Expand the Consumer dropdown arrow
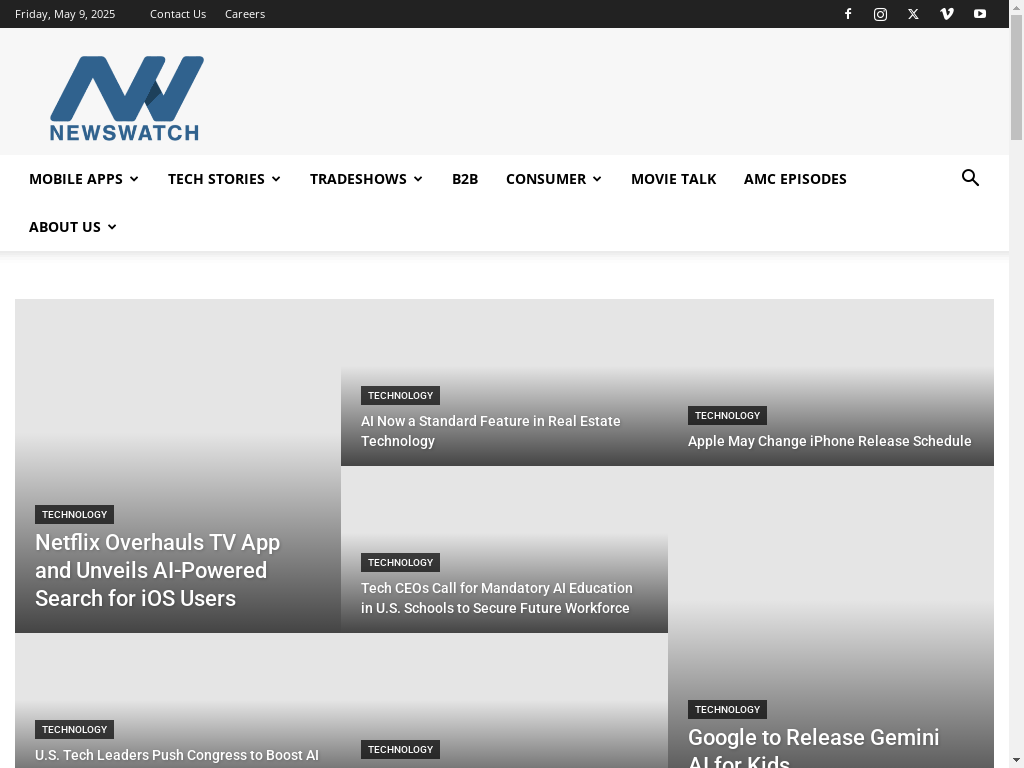 [597, 179]
